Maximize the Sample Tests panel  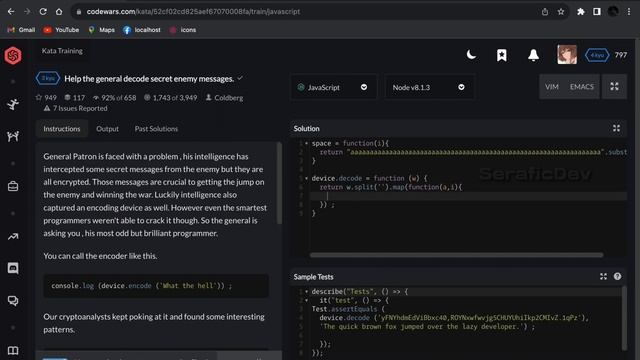[603, 277]
